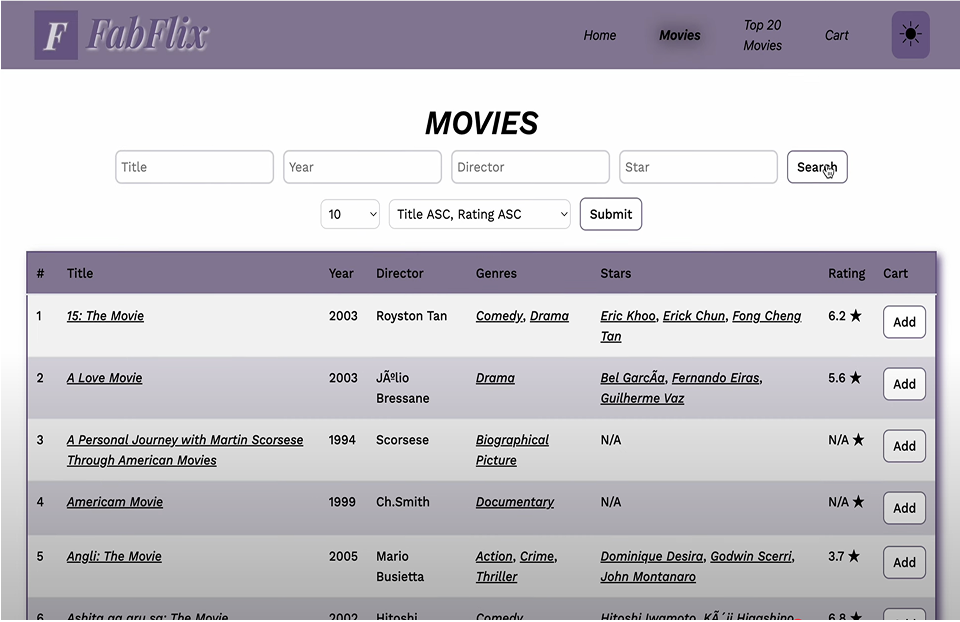Open the Angli: The Movie title link
Viewport: 960px width, 622px height.
[114, 556]
